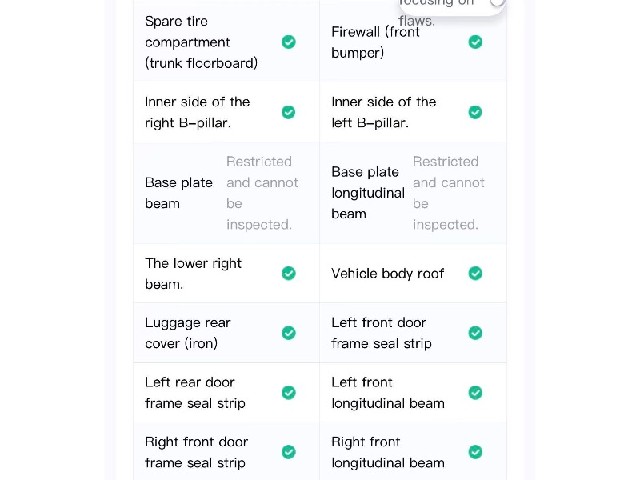Click the restricted notice for Base plate longitudinal beam
Screen dimensions: 640x480
(449, 193)
